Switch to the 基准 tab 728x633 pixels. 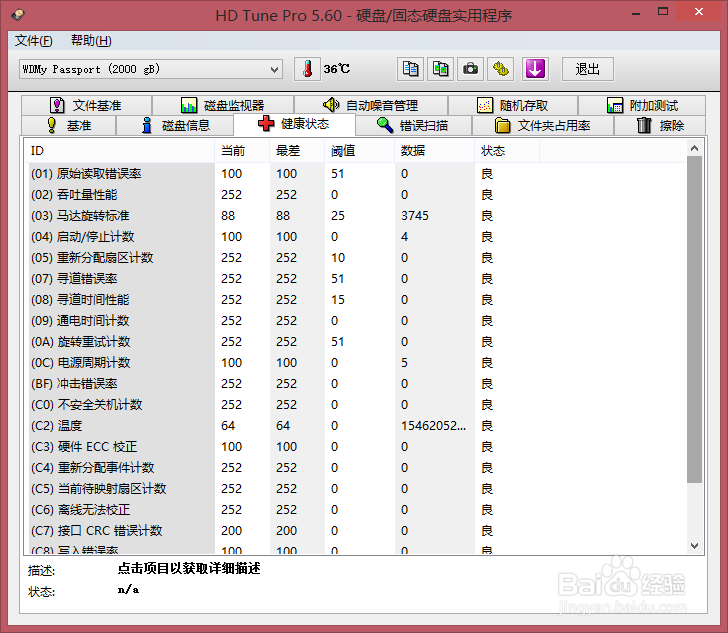(69, 125)
